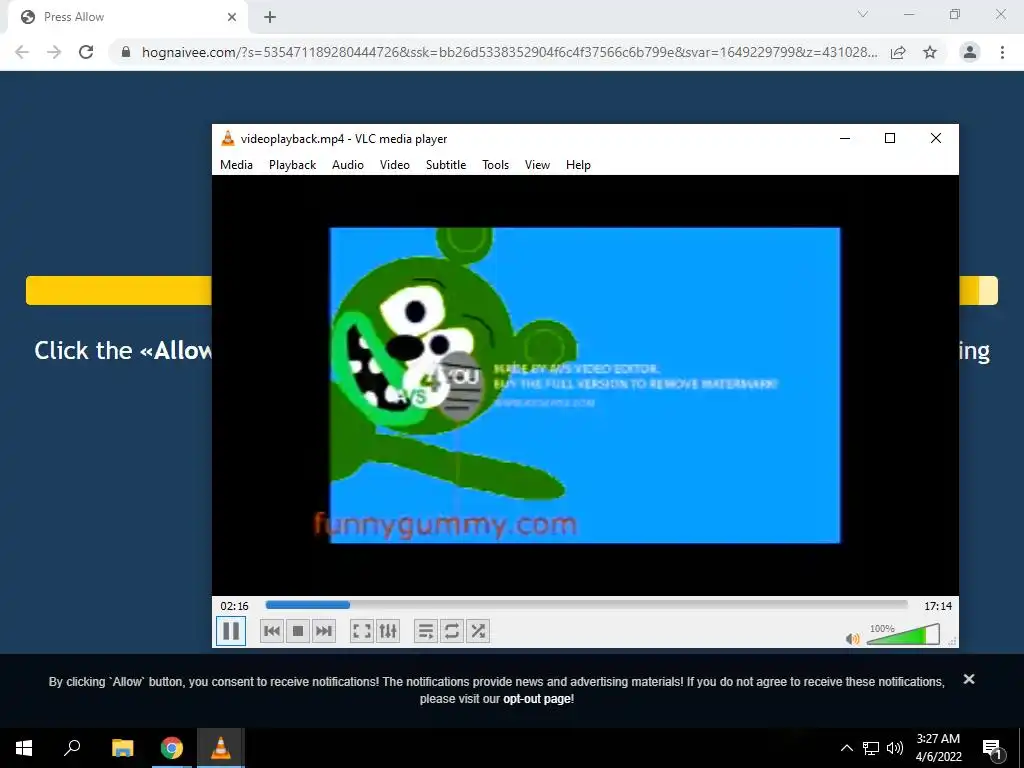Skip to previous media in VLC
The width and height of the screenshot is (1024, 768).
tap(272, 631)
